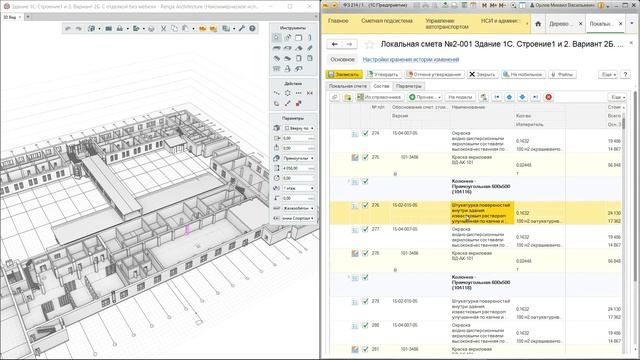This screenshot has height=360, width=640.
Task: Click the Redo arrow in Renga toolbar
Action: pos(78,29)
